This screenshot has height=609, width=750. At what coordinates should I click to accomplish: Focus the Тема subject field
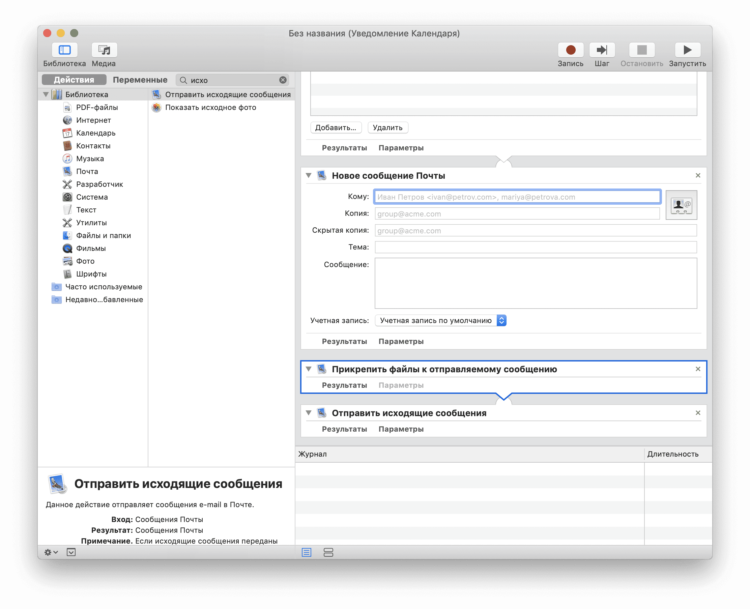(536, 247)
